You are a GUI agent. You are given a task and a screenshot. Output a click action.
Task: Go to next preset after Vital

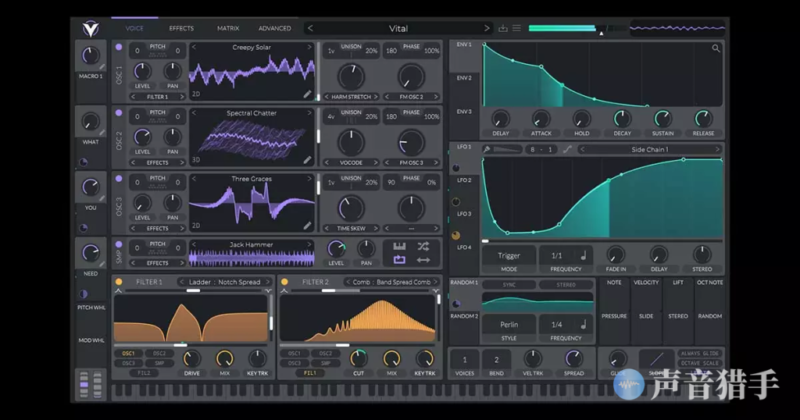point(487,28)
